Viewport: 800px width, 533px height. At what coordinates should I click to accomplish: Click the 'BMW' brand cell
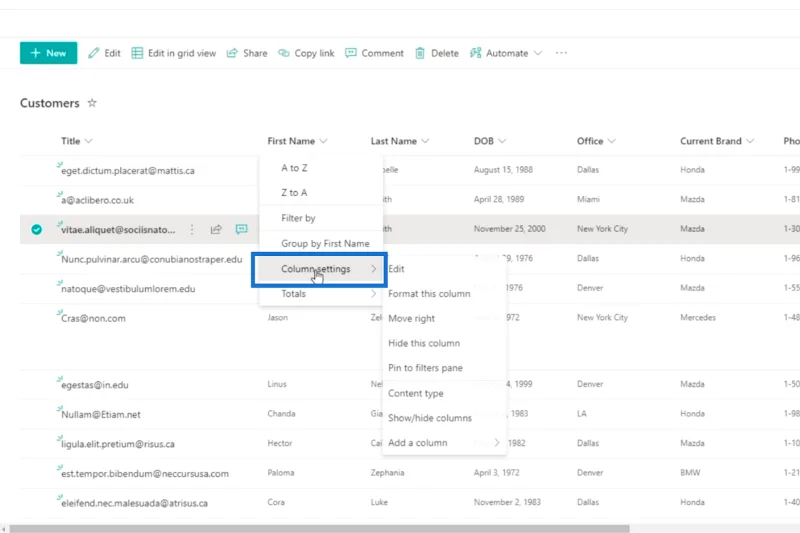[x=690, y=473]
